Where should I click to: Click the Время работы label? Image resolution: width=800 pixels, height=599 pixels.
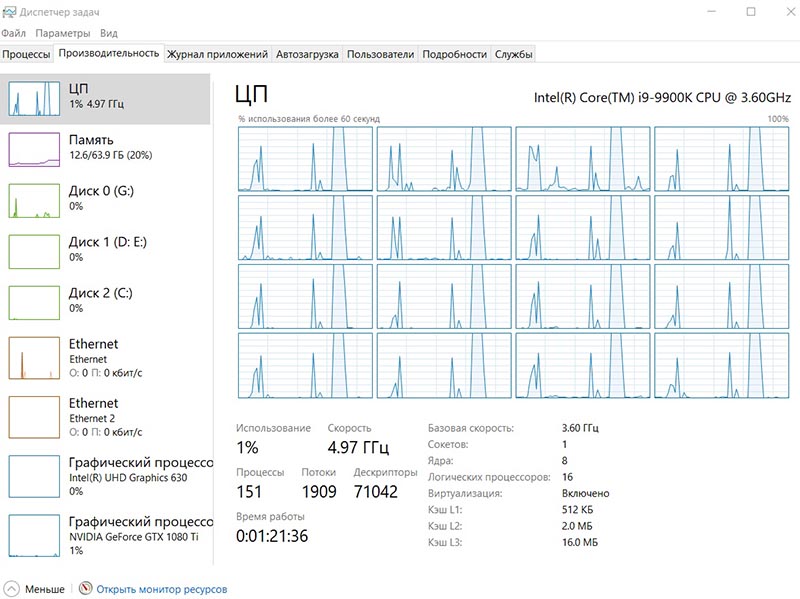pyautogui.click(x=270, y=516)
